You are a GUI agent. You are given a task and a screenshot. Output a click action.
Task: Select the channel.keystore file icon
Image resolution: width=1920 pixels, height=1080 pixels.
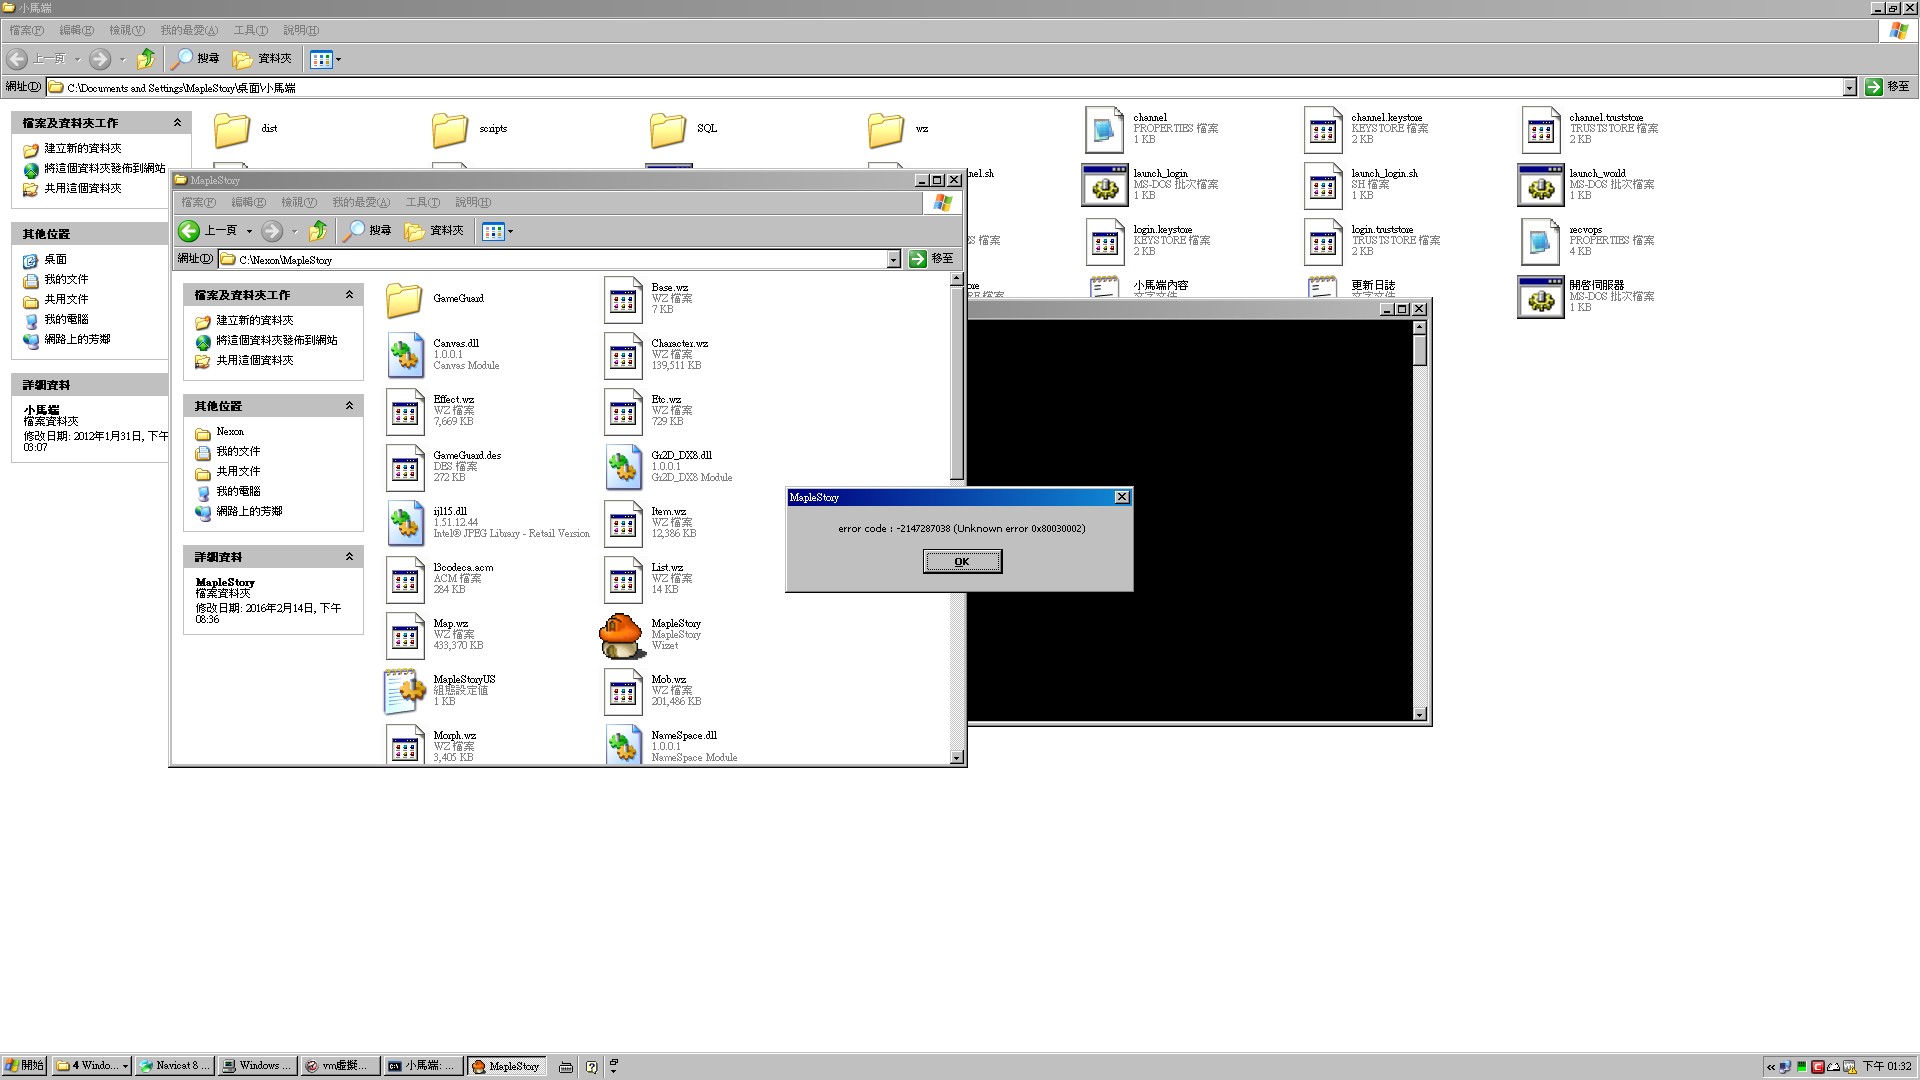click(x=1323, y=129)
